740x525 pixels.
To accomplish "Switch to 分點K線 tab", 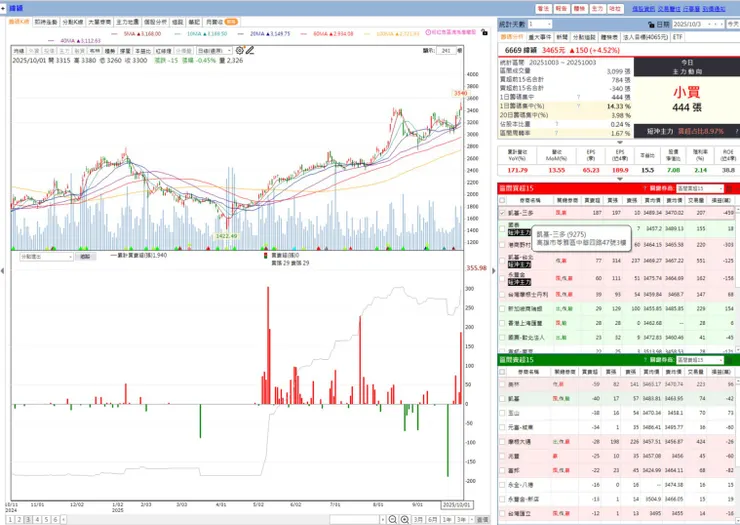I will 73,22.
